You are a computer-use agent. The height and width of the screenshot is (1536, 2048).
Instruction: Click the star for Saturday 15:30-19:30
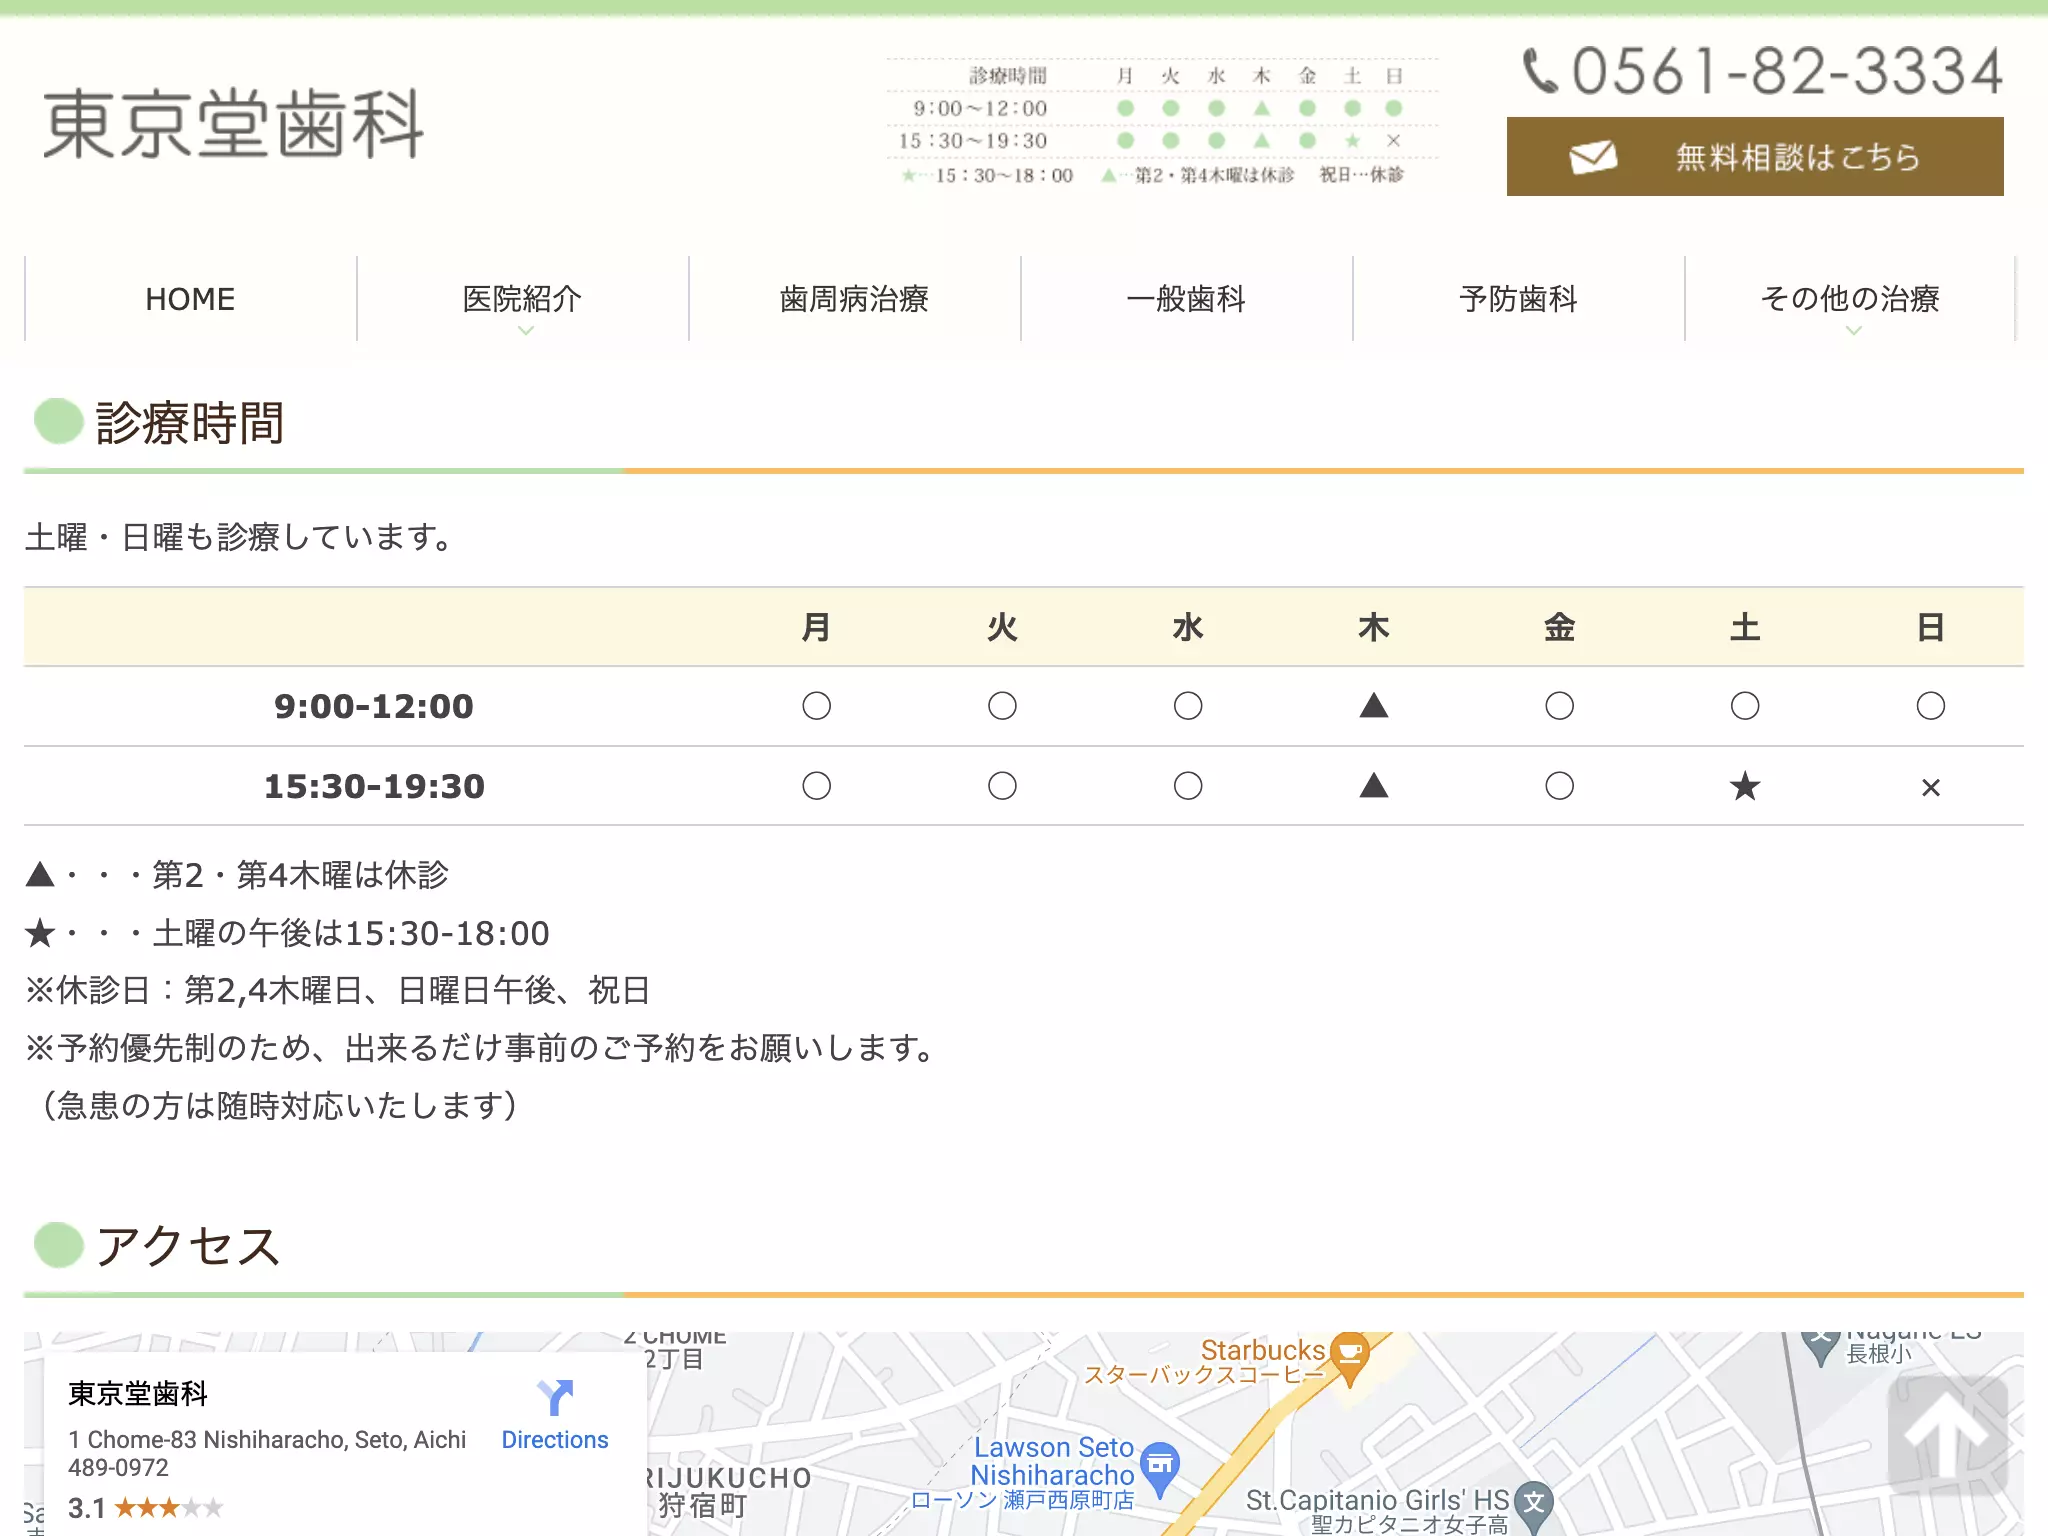click(x=1745, y=786)
